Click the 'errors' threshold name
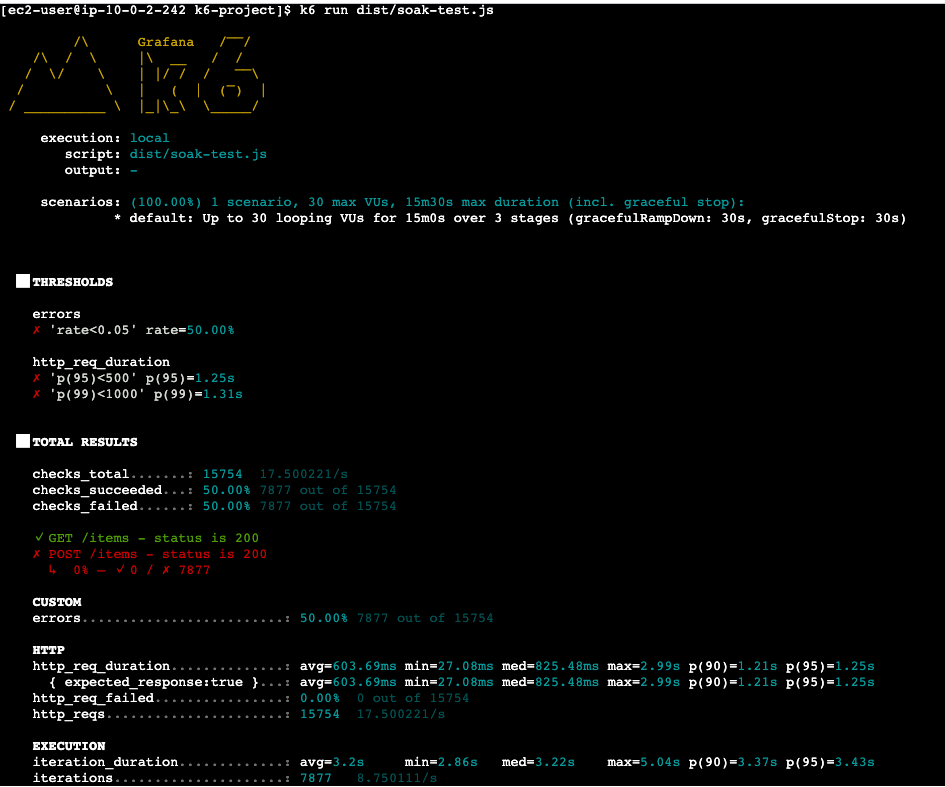This screenshot has height=787, width=945. (57, 314)
